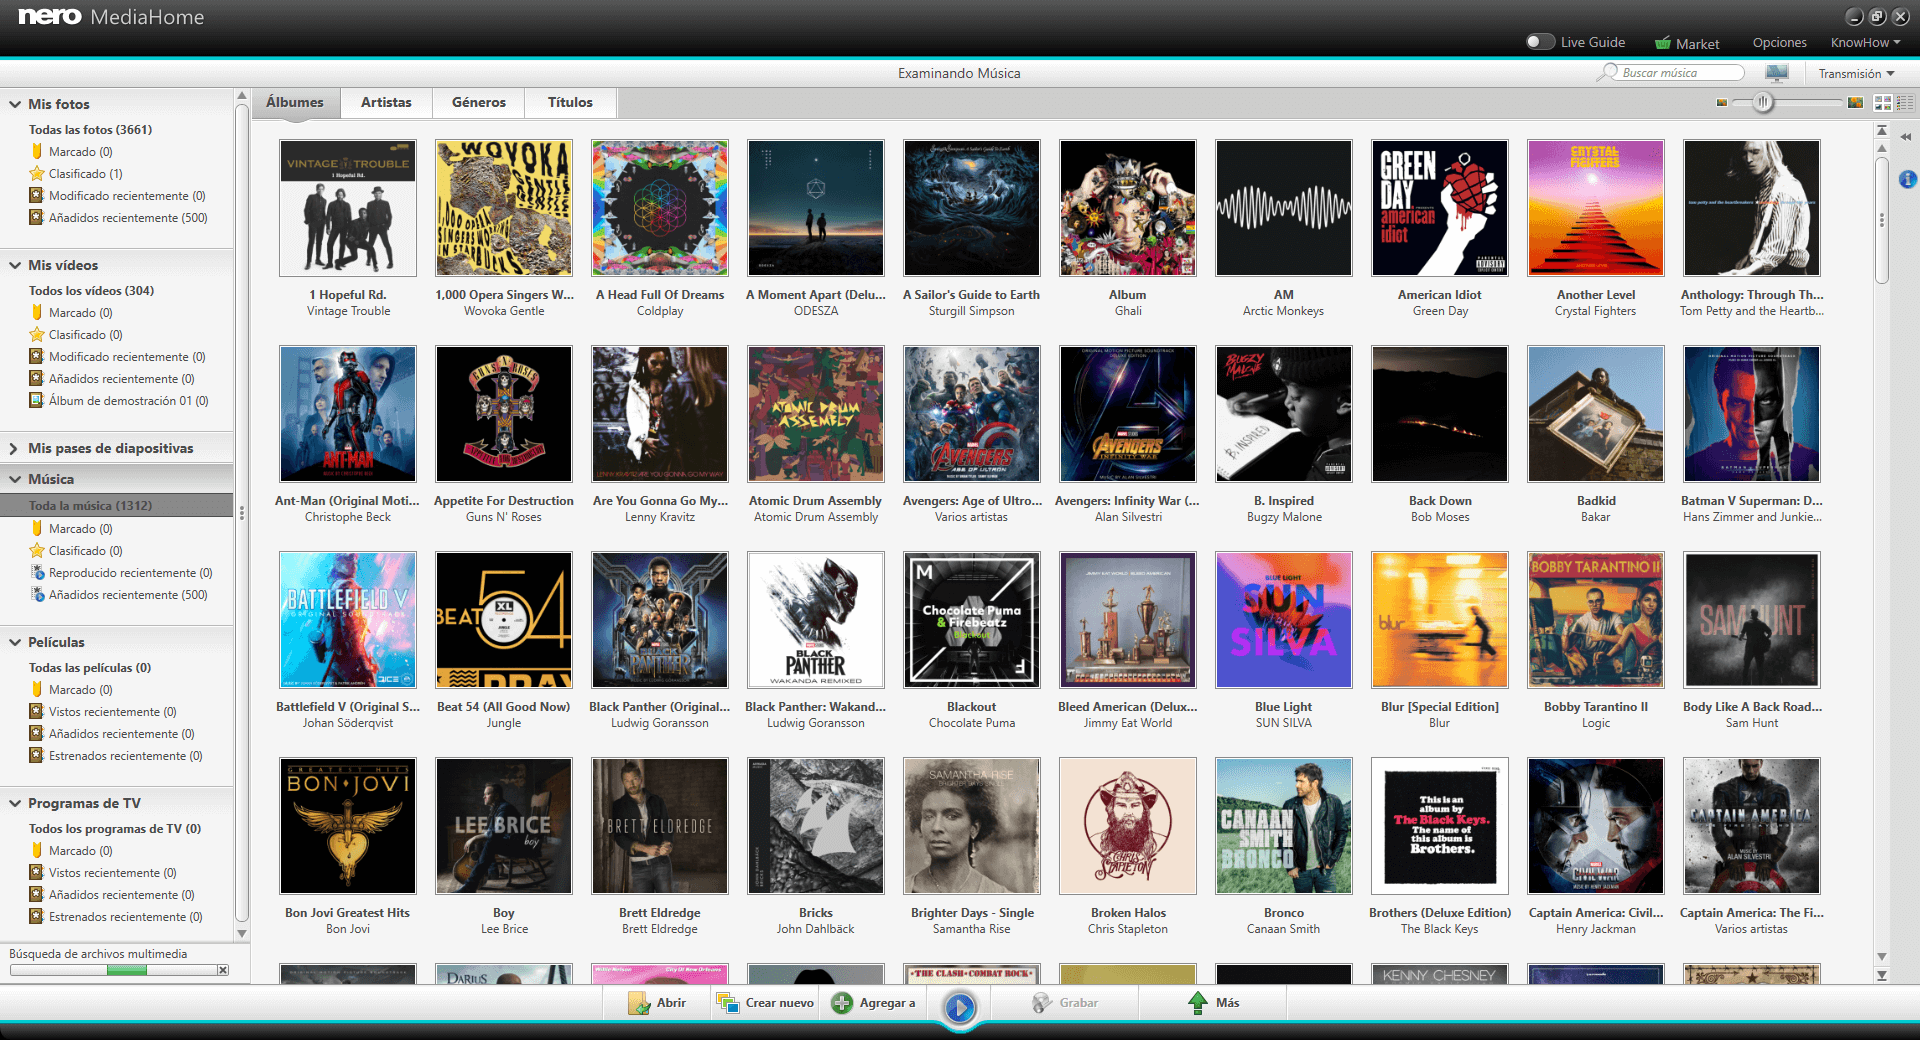The image size is (1920, 1040).
Task: Open the American Idiot album cover
Action: click(1440, 208)
